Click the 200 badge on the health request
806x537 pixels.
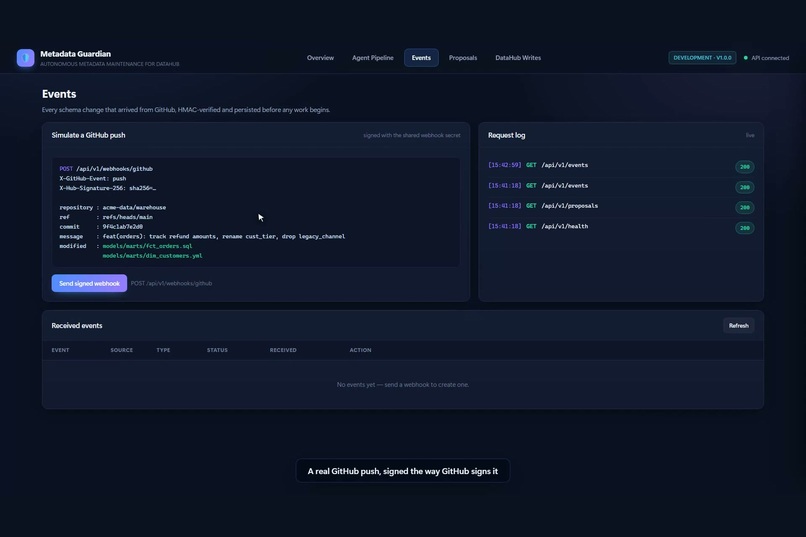744,228
